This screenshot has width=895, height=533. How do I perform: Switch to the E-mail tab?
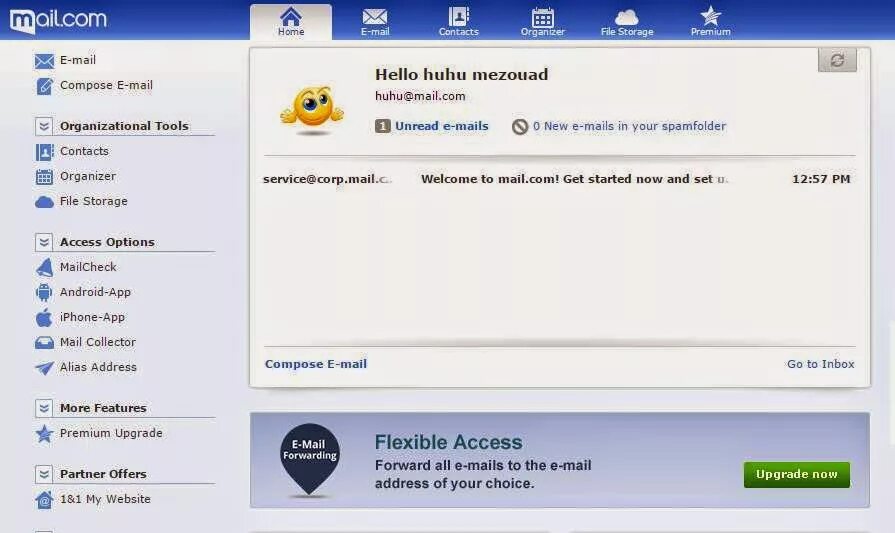tap(375, 22)
